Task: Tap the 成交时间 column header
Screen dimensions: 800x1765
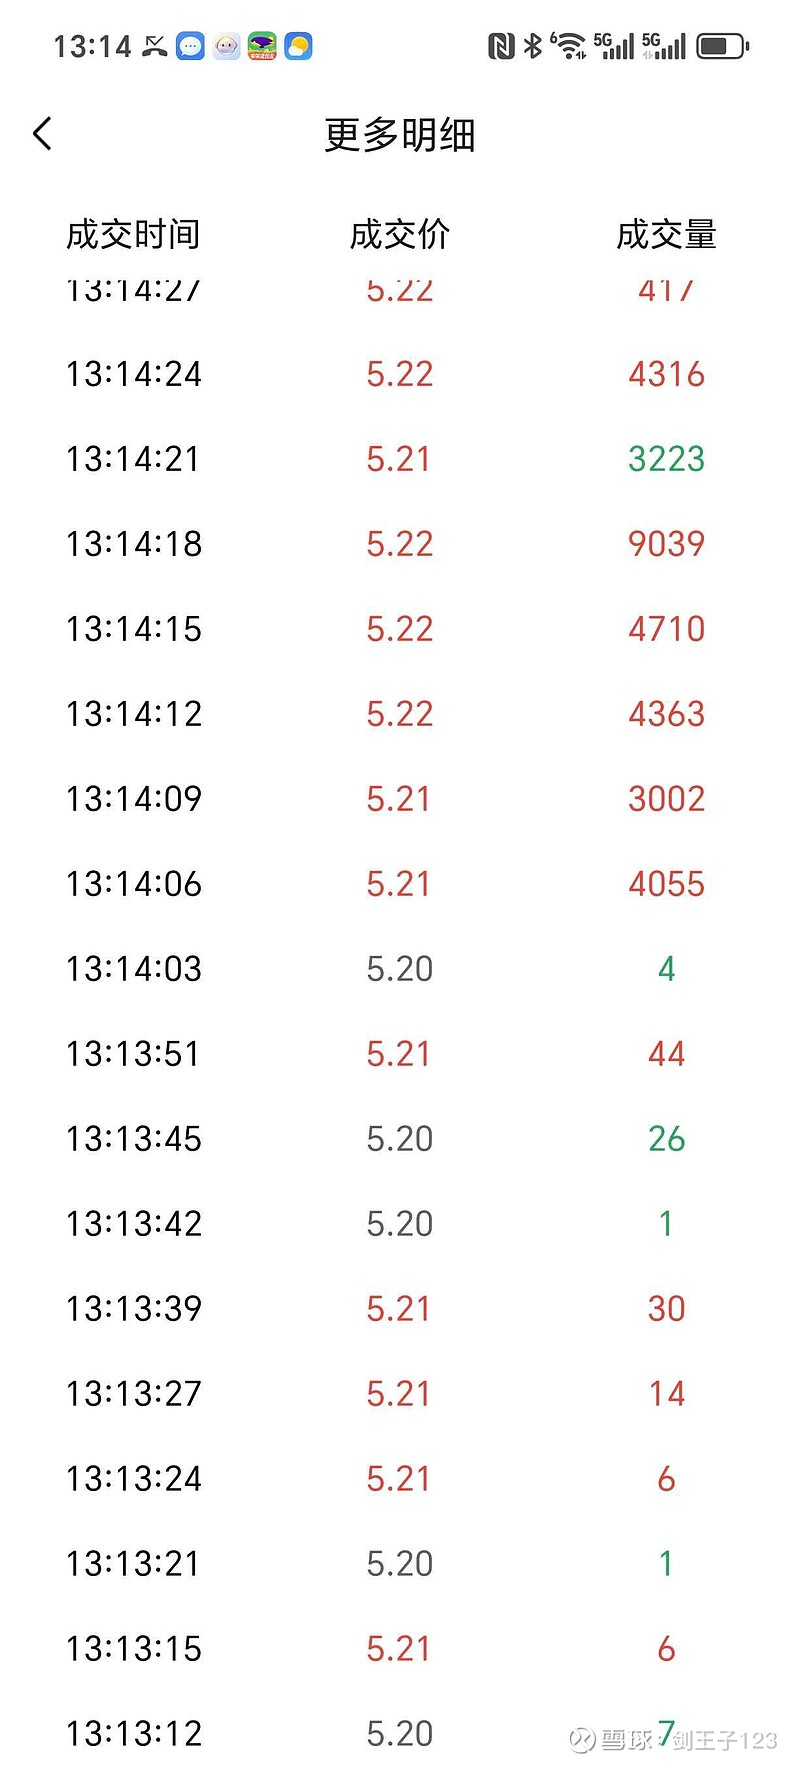Action: point(133,234)
